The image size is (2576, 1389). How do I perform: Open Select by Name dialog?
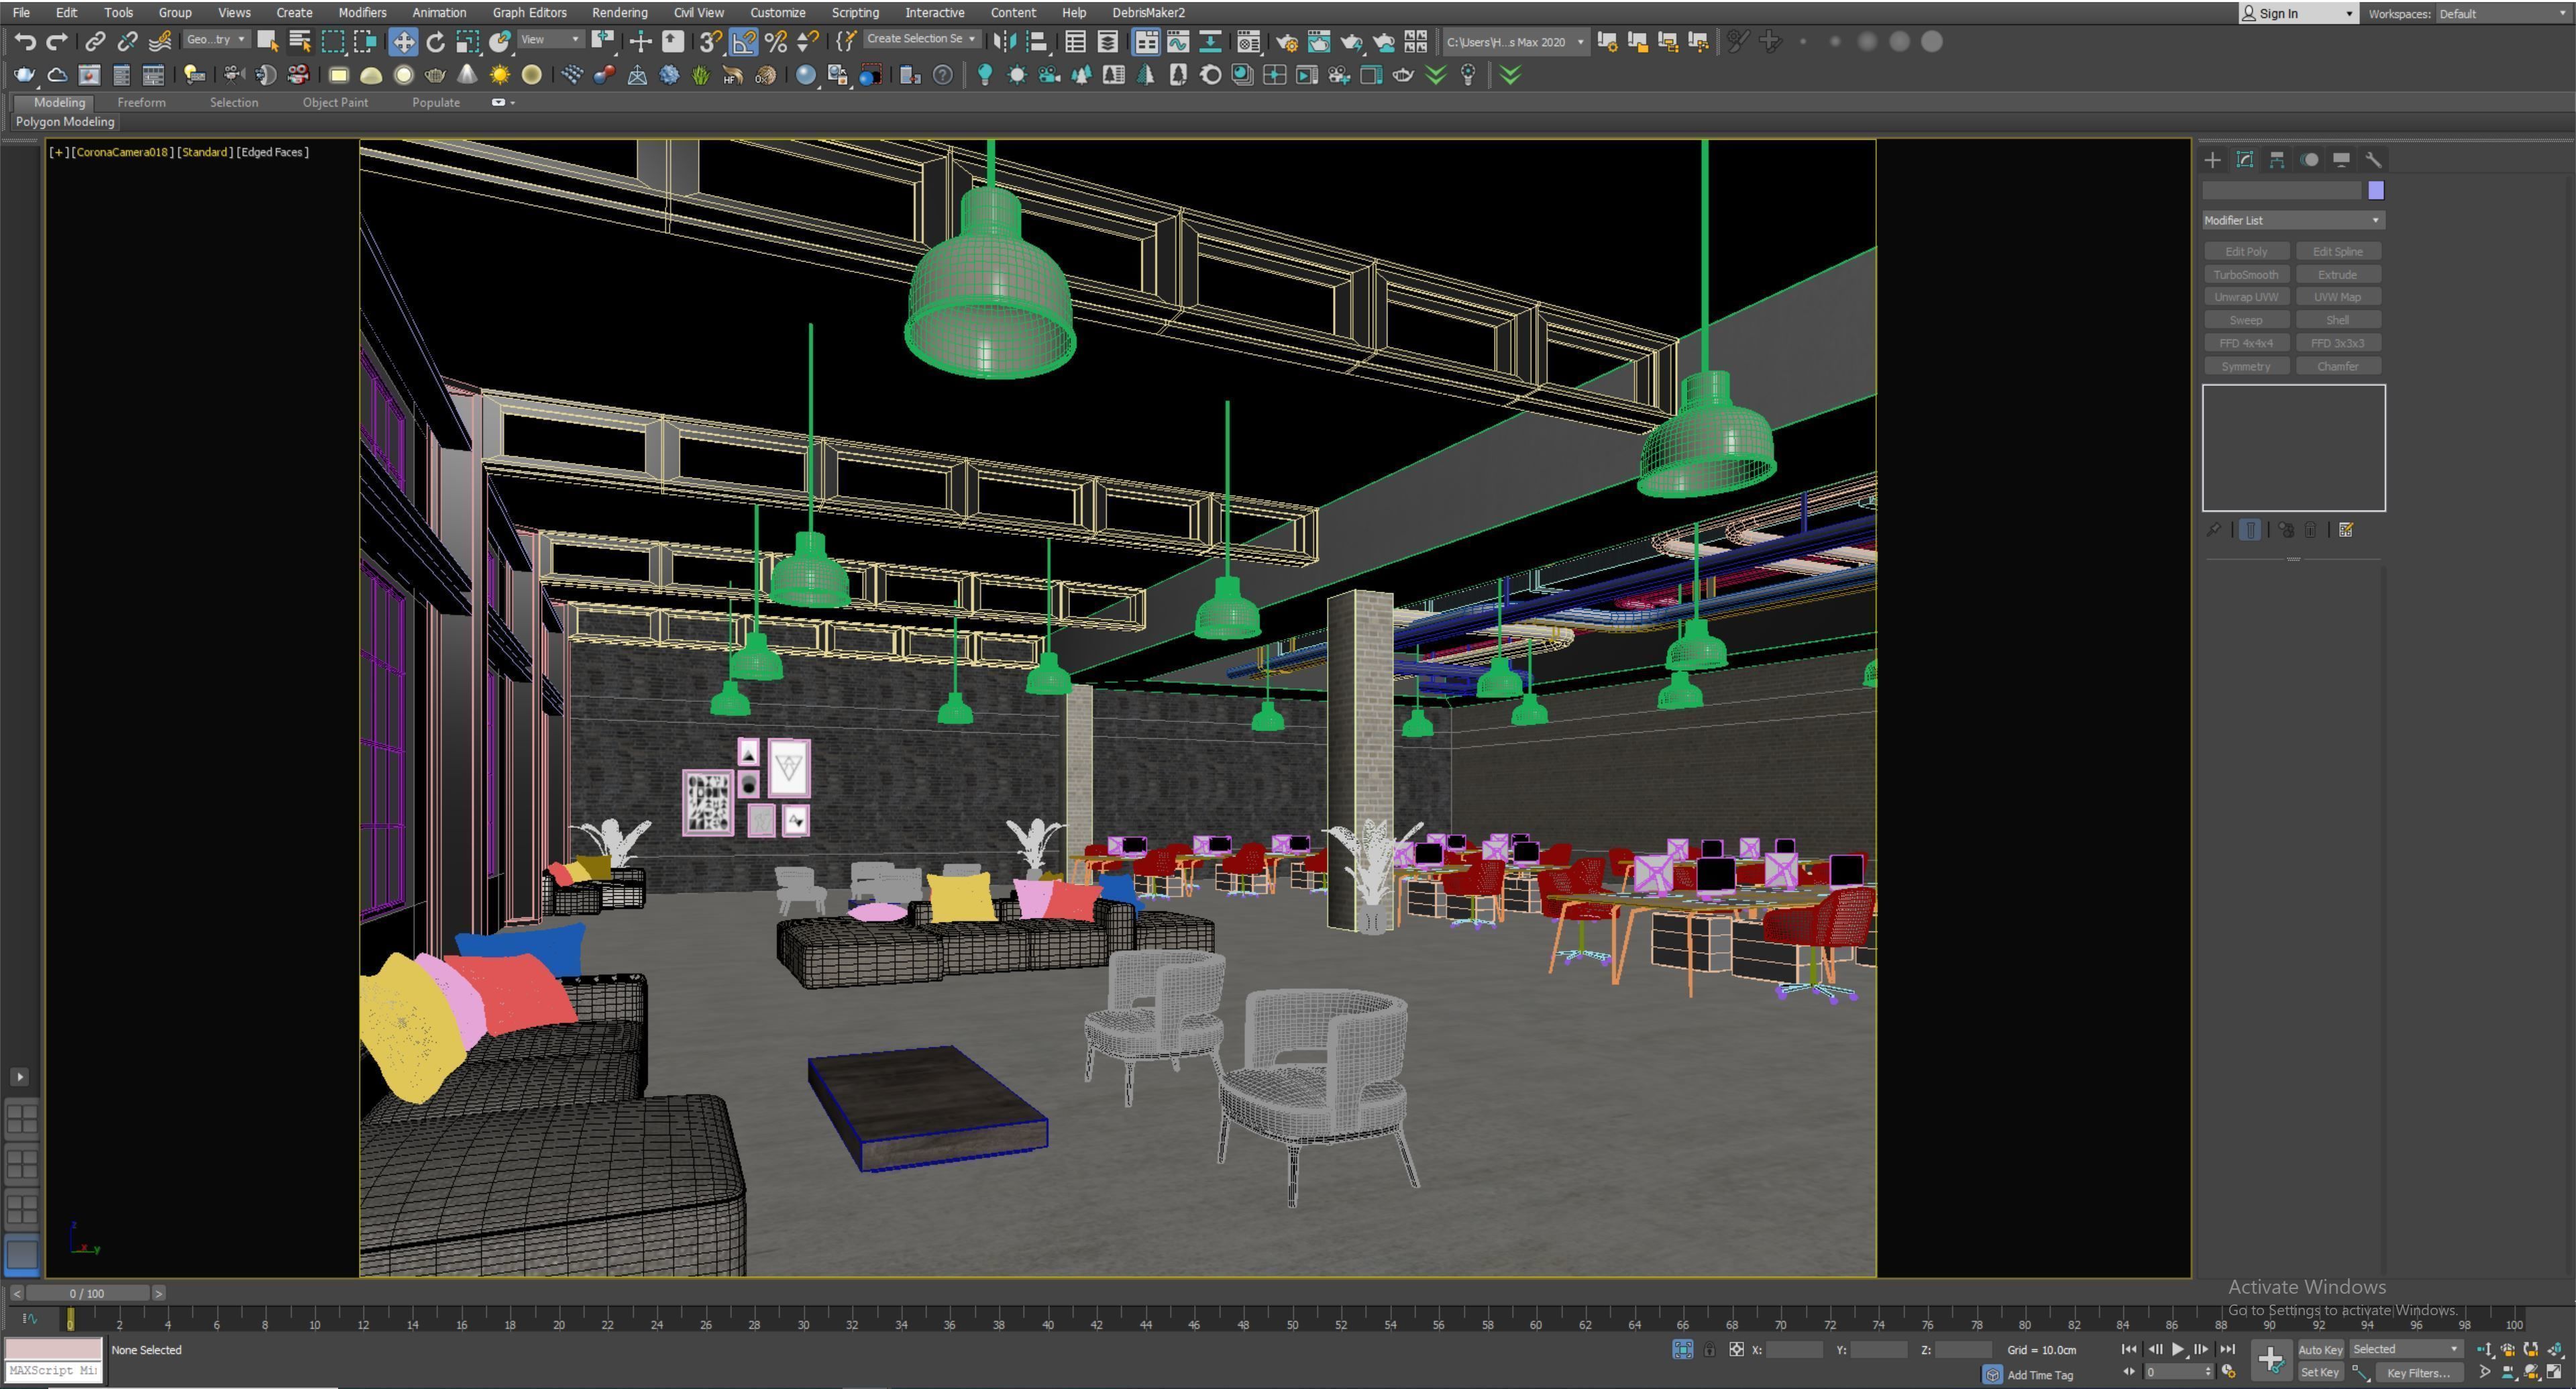(299, 41)
